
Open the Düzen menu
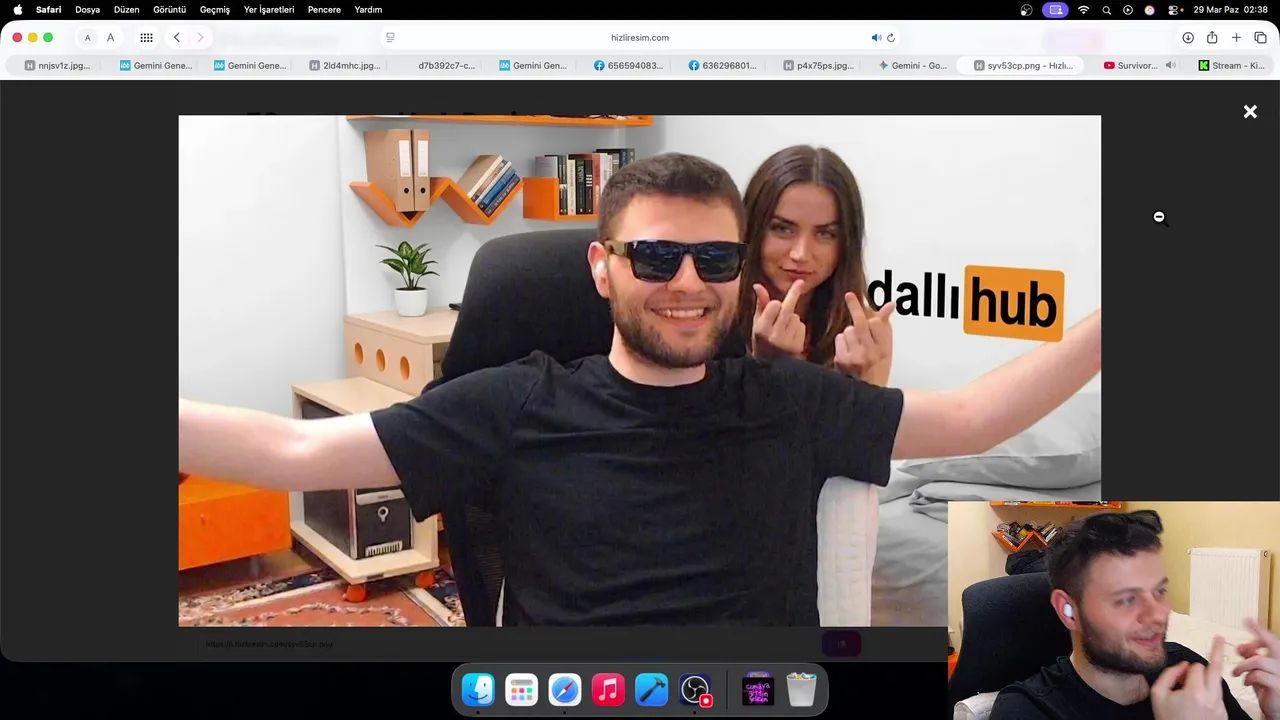point(126,10)
